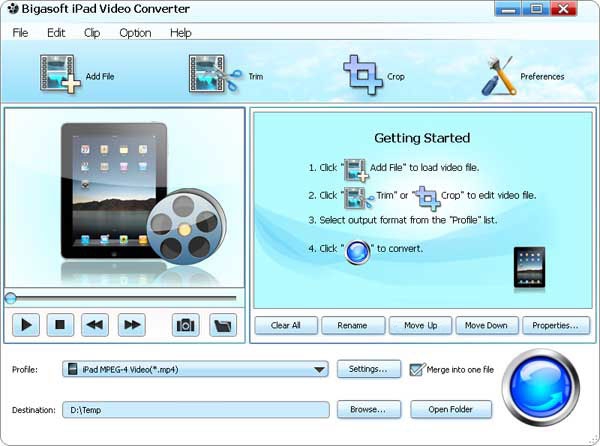Open the Edit menu
Viewport: 600px width, 446px height.
click(x=56, y=33)
